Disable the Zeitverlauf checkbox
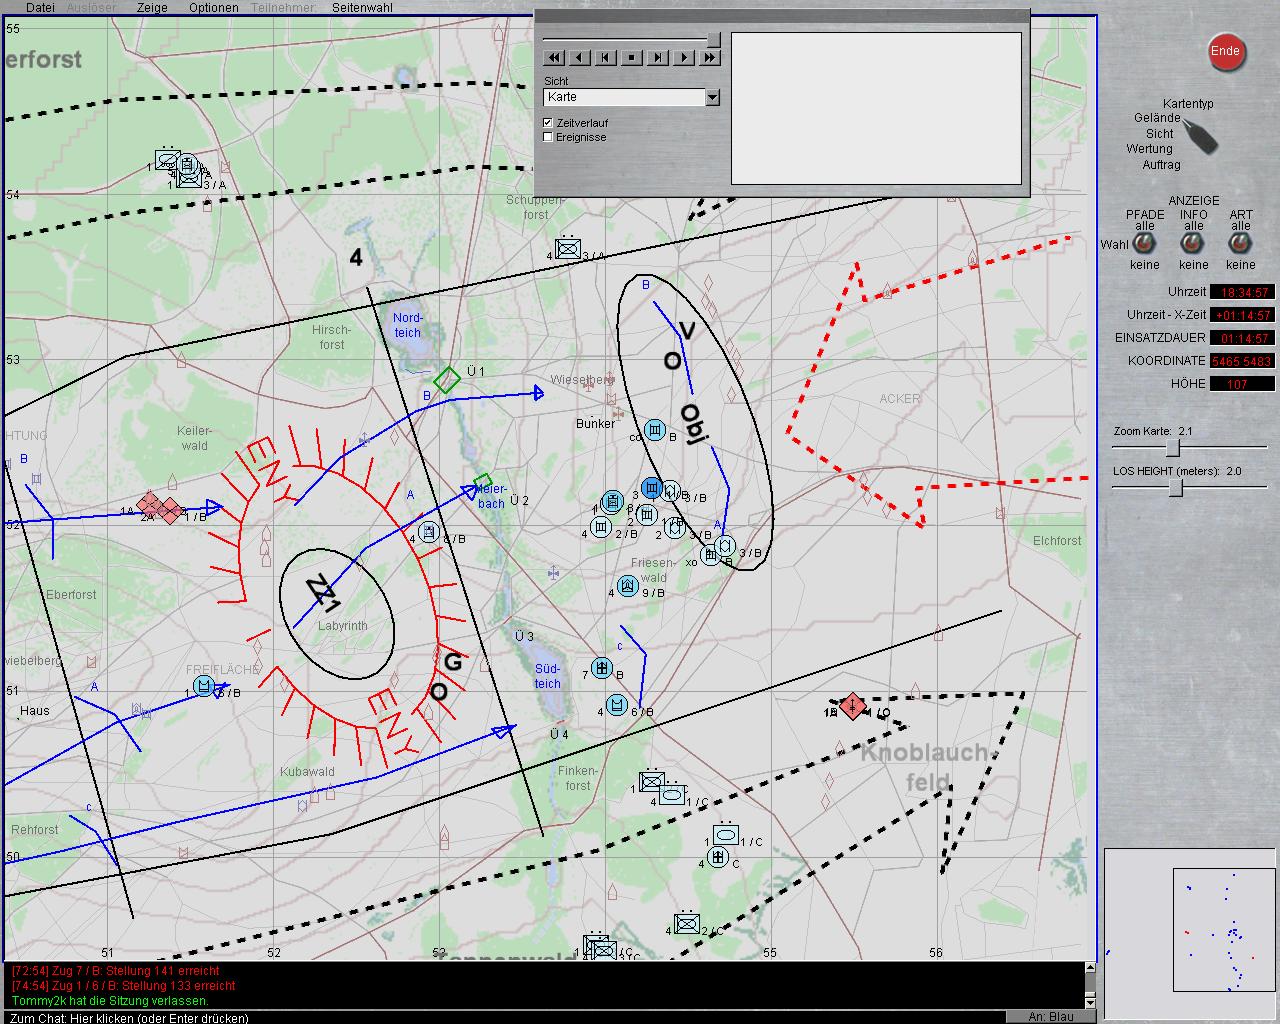1280x1024 pixels. 548,123
